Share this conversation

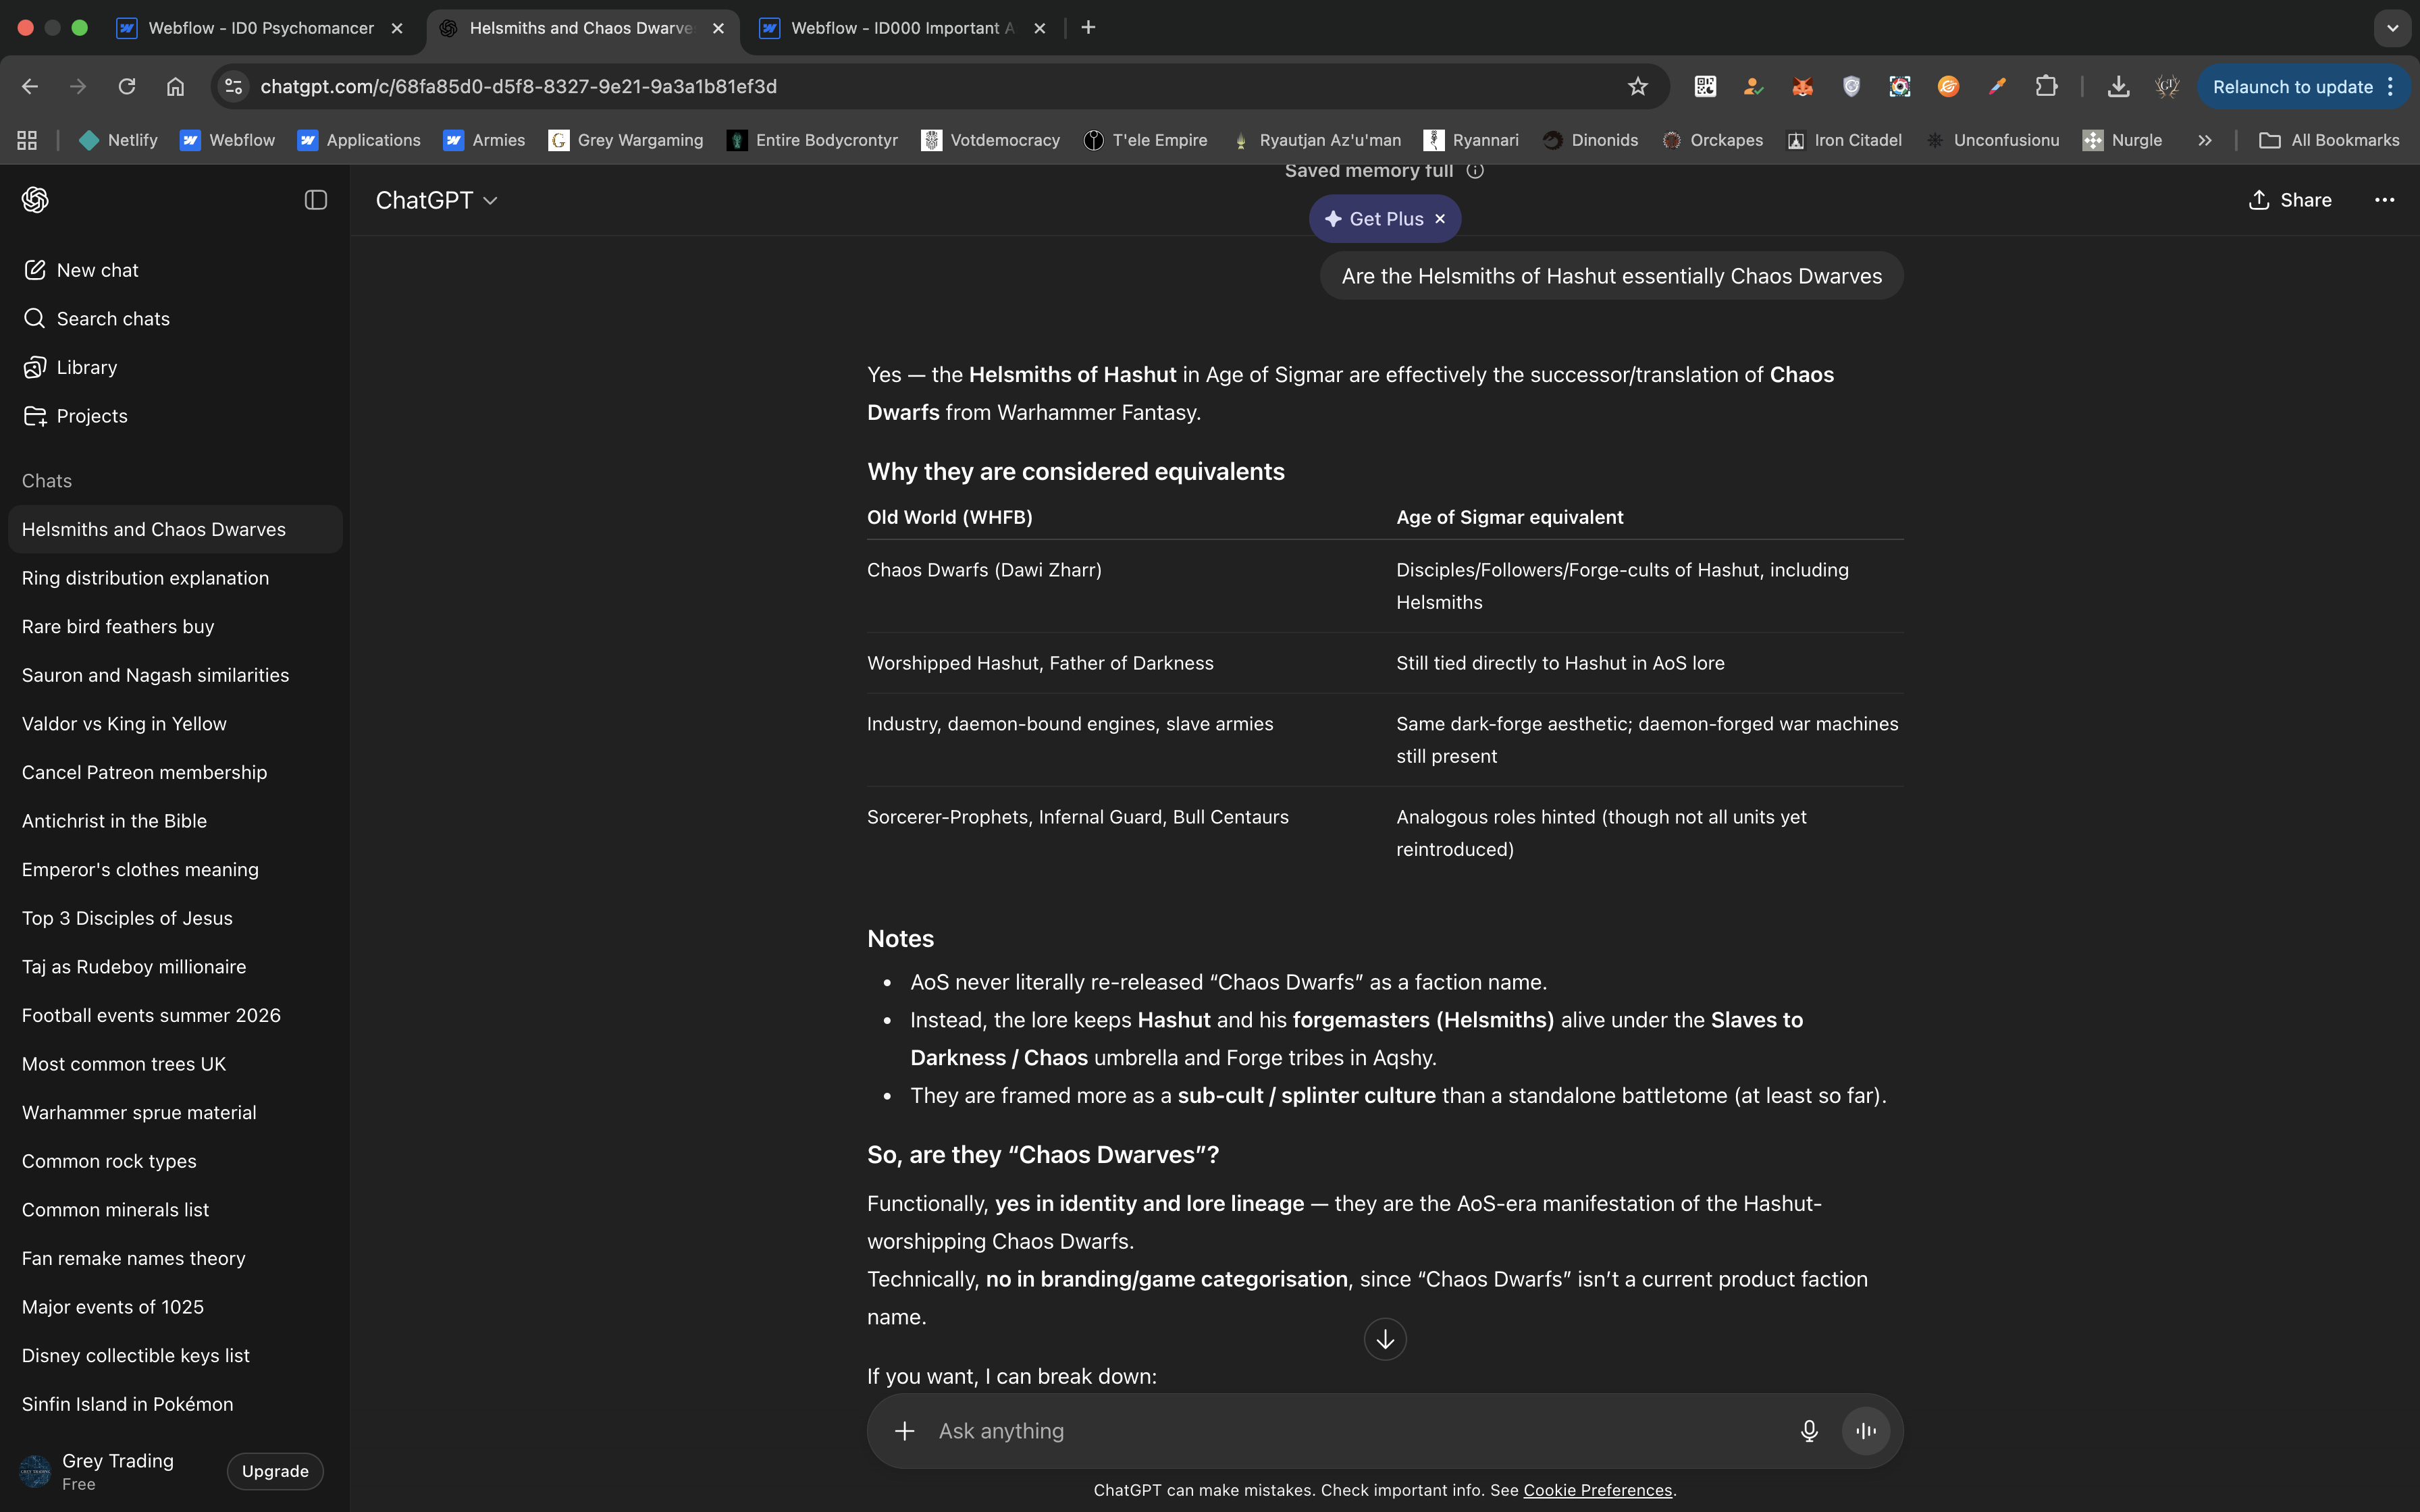click(2289, 200)
